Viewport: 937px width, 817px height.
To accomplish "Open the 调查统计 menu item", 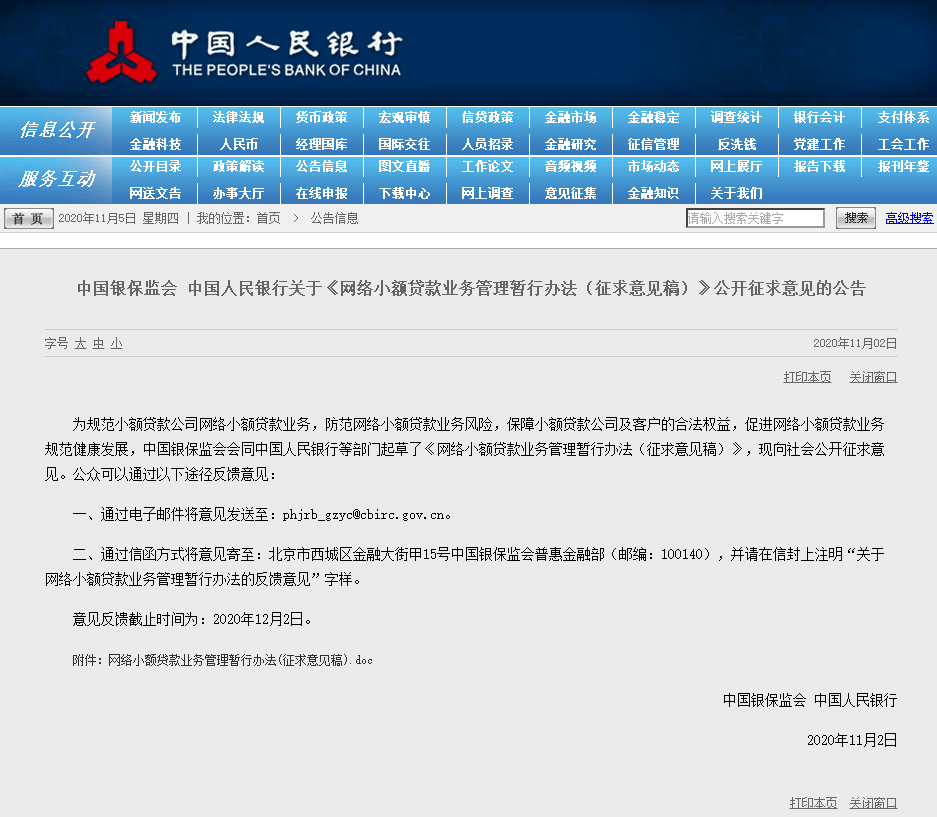I will point(737,117).
